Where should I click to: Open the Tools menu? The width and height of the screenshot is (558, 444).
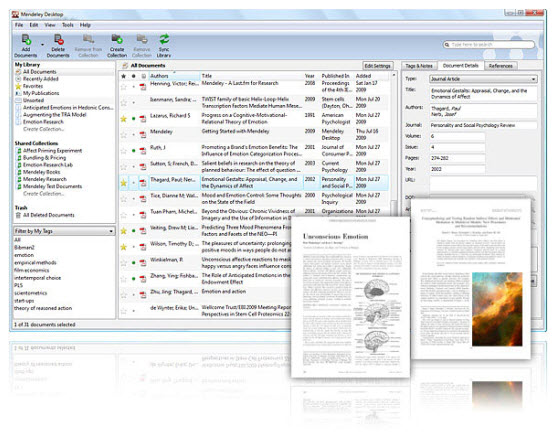tap(68, 25)
